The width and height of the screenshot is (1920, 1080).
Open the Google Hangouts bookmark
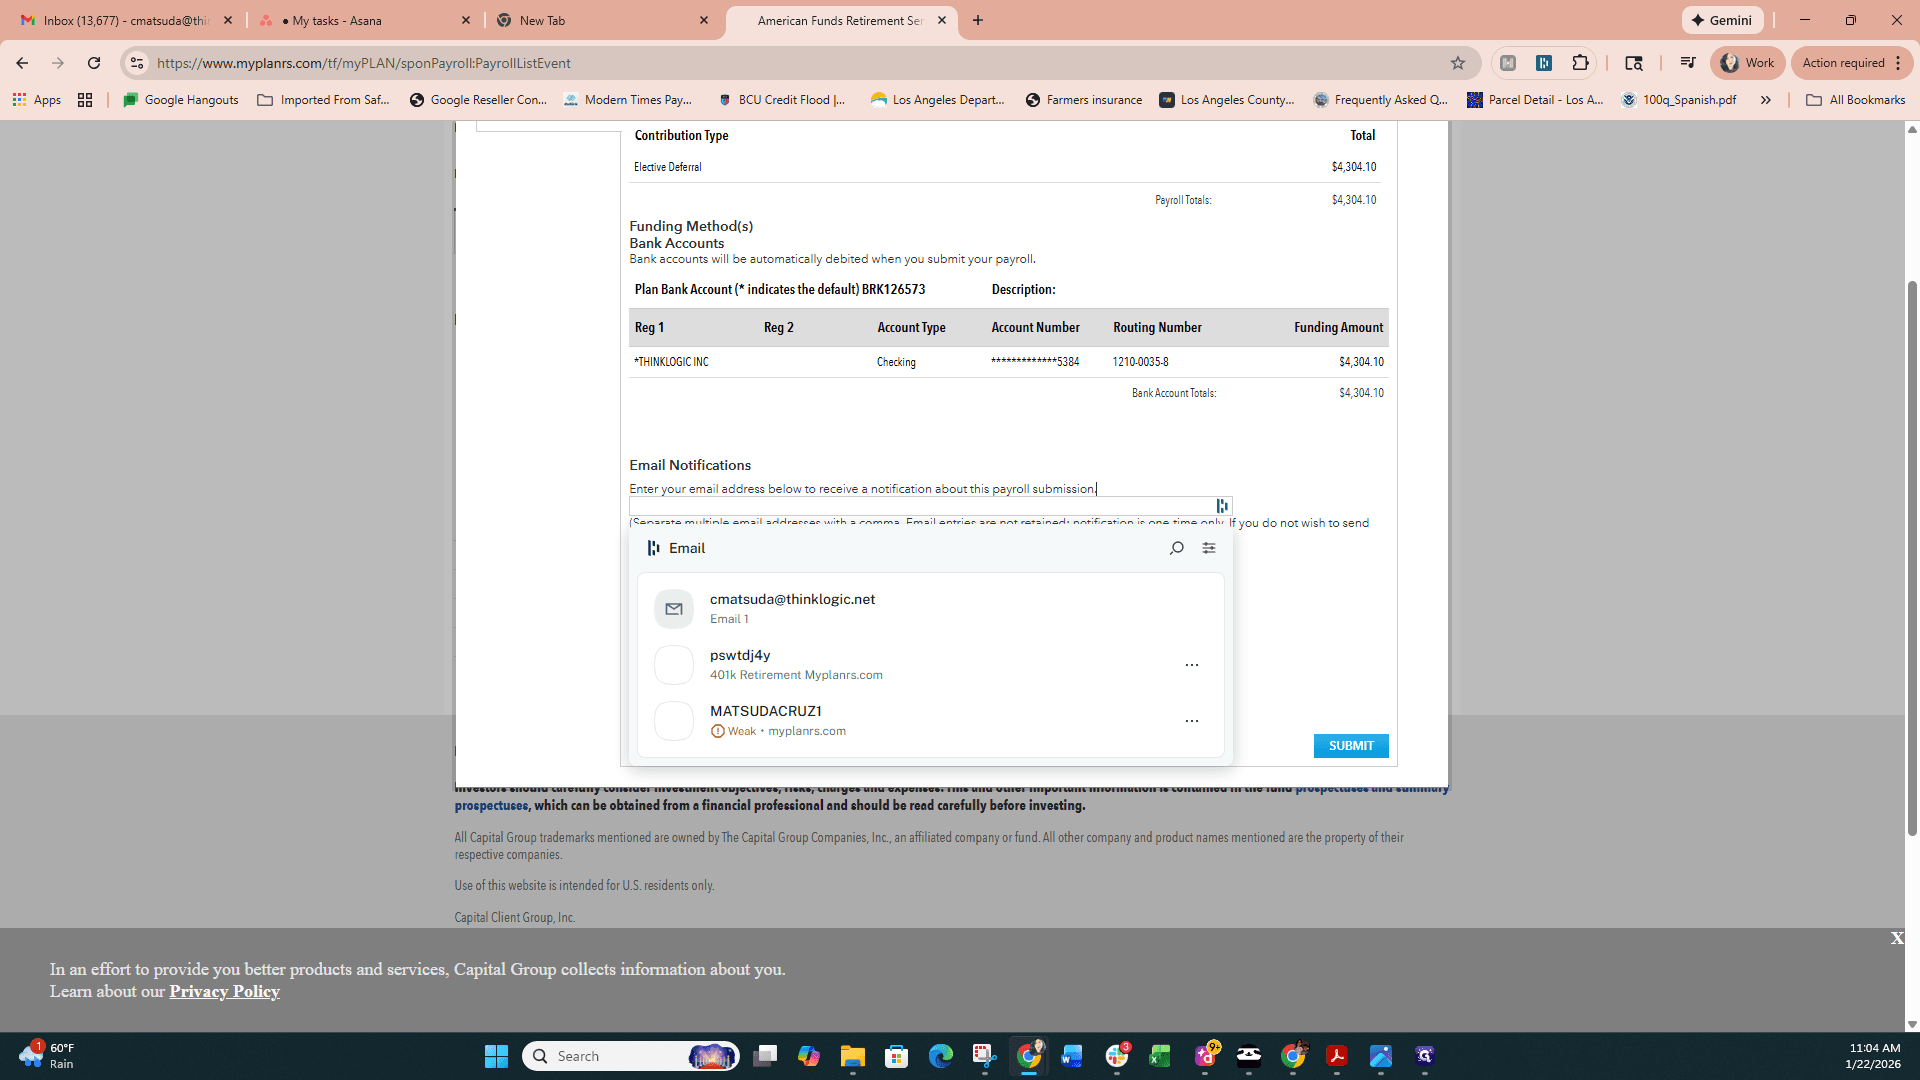(181, 100)
